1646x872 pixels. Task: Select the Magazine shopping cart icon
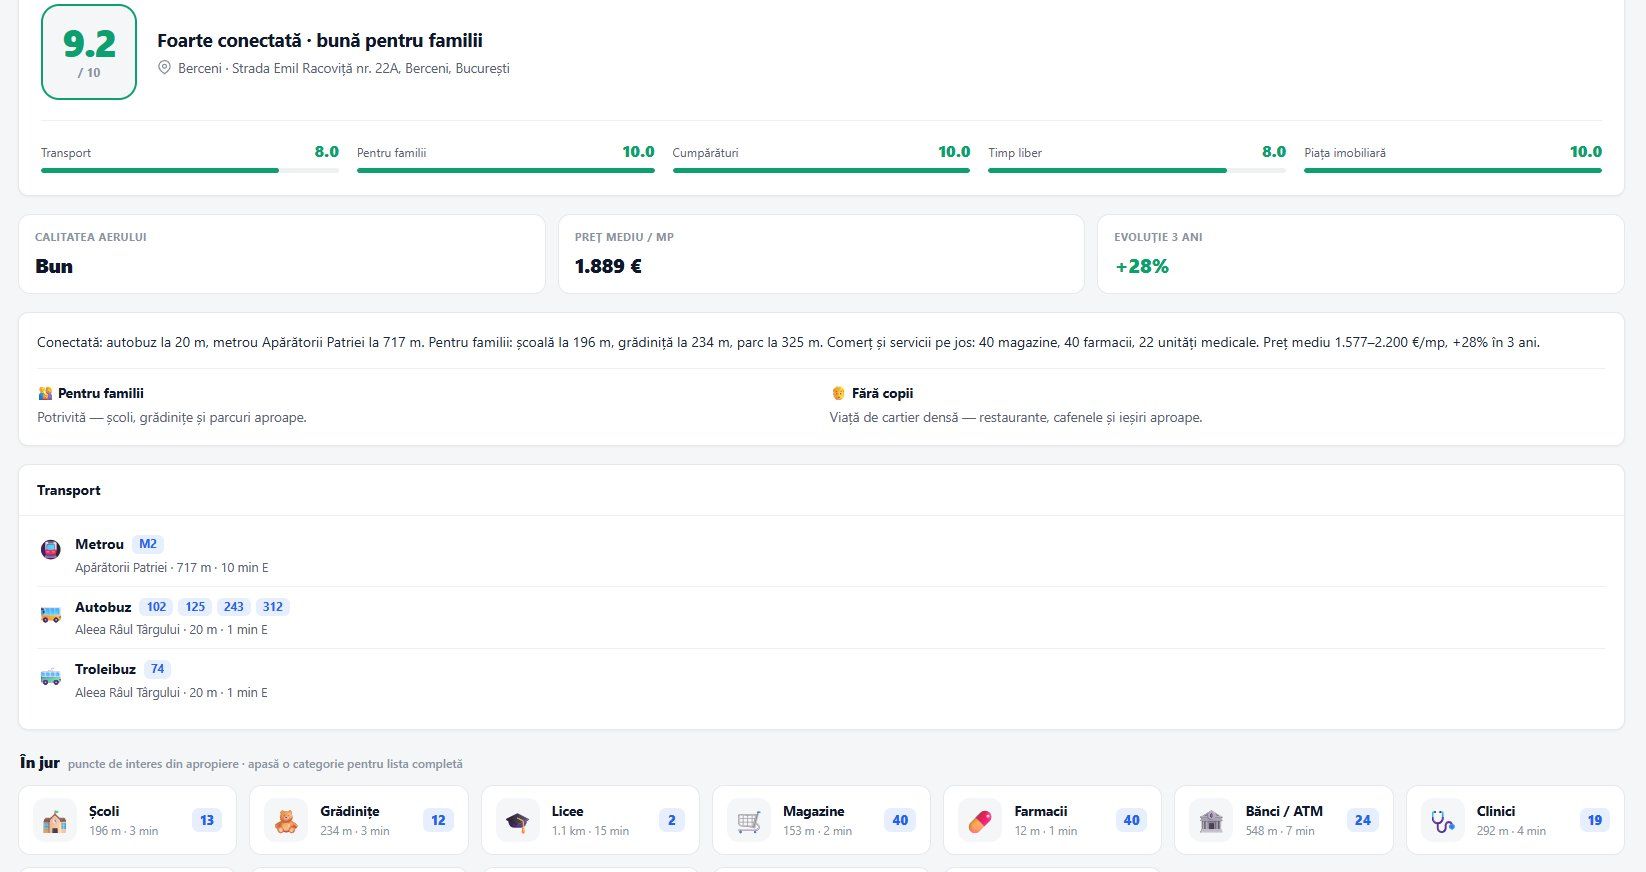coord(749,821)
